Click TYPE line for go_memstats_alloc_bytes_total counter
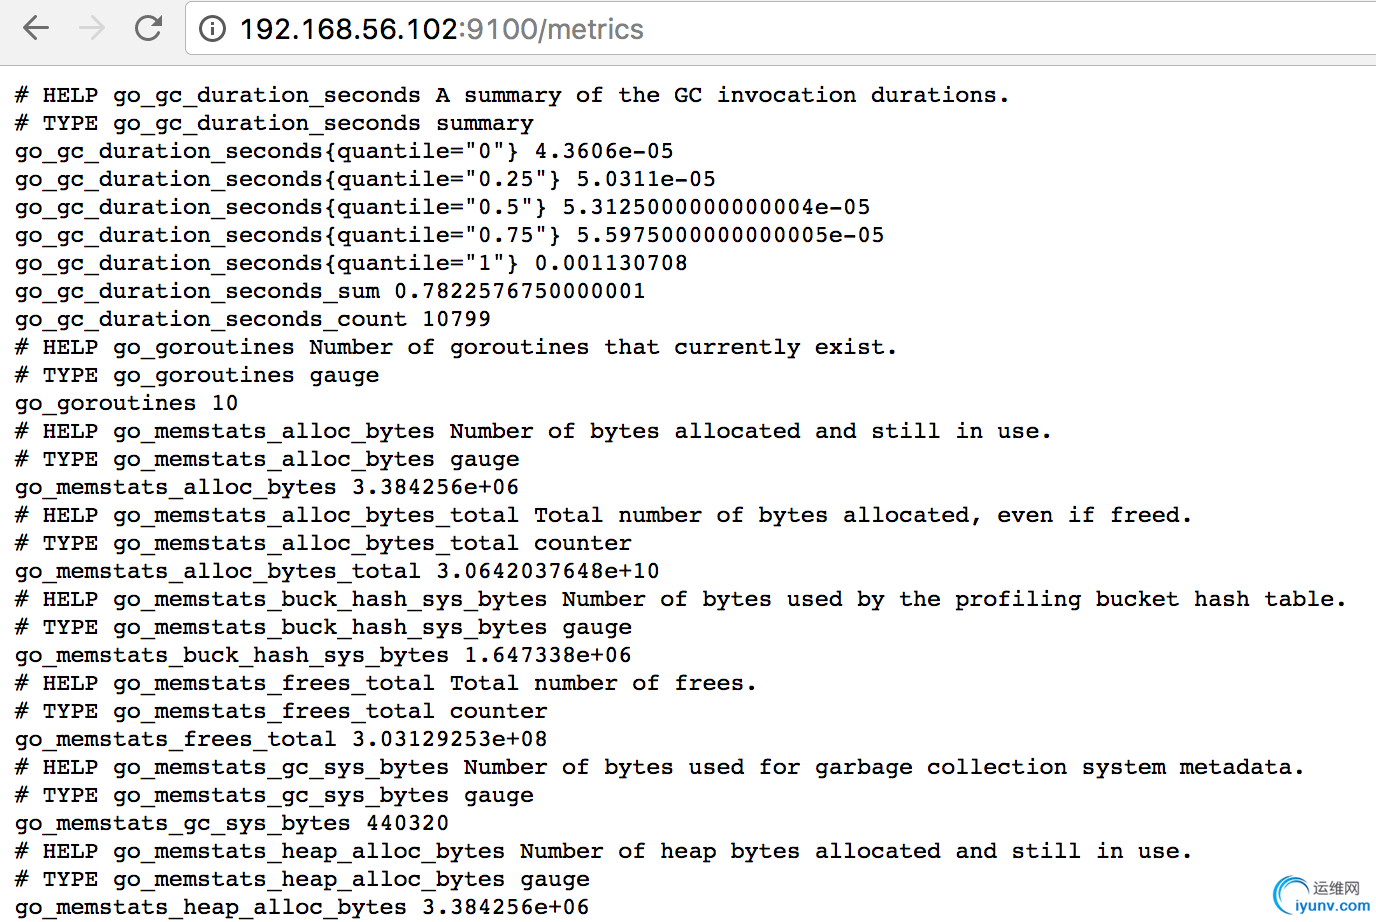The width and height of the screenshot is (1376, 922). (x=323, y=543)
